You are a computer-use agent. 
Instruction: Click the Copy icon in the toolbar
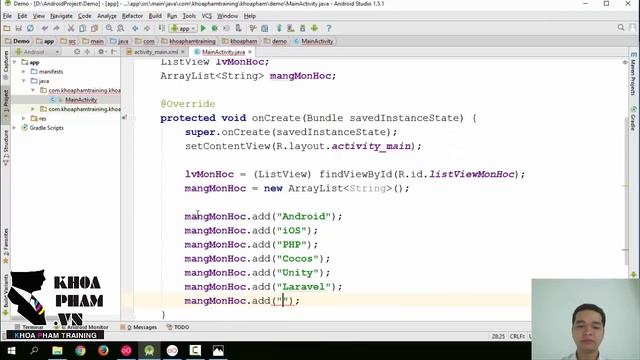[82, 28]
